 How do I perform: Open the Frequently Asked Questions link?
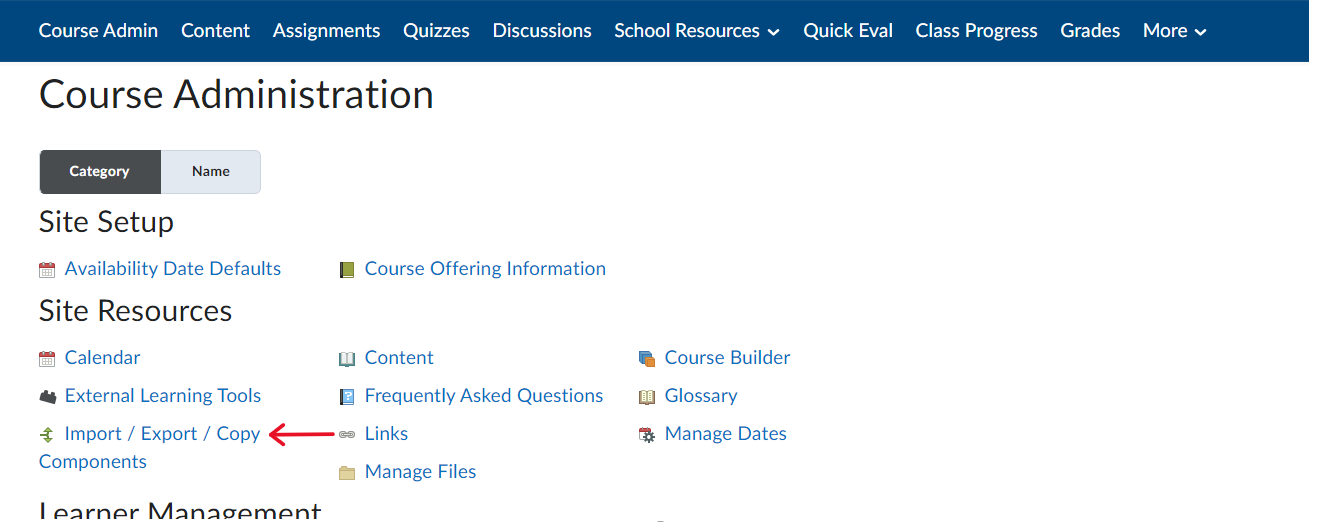pos(484,396)
